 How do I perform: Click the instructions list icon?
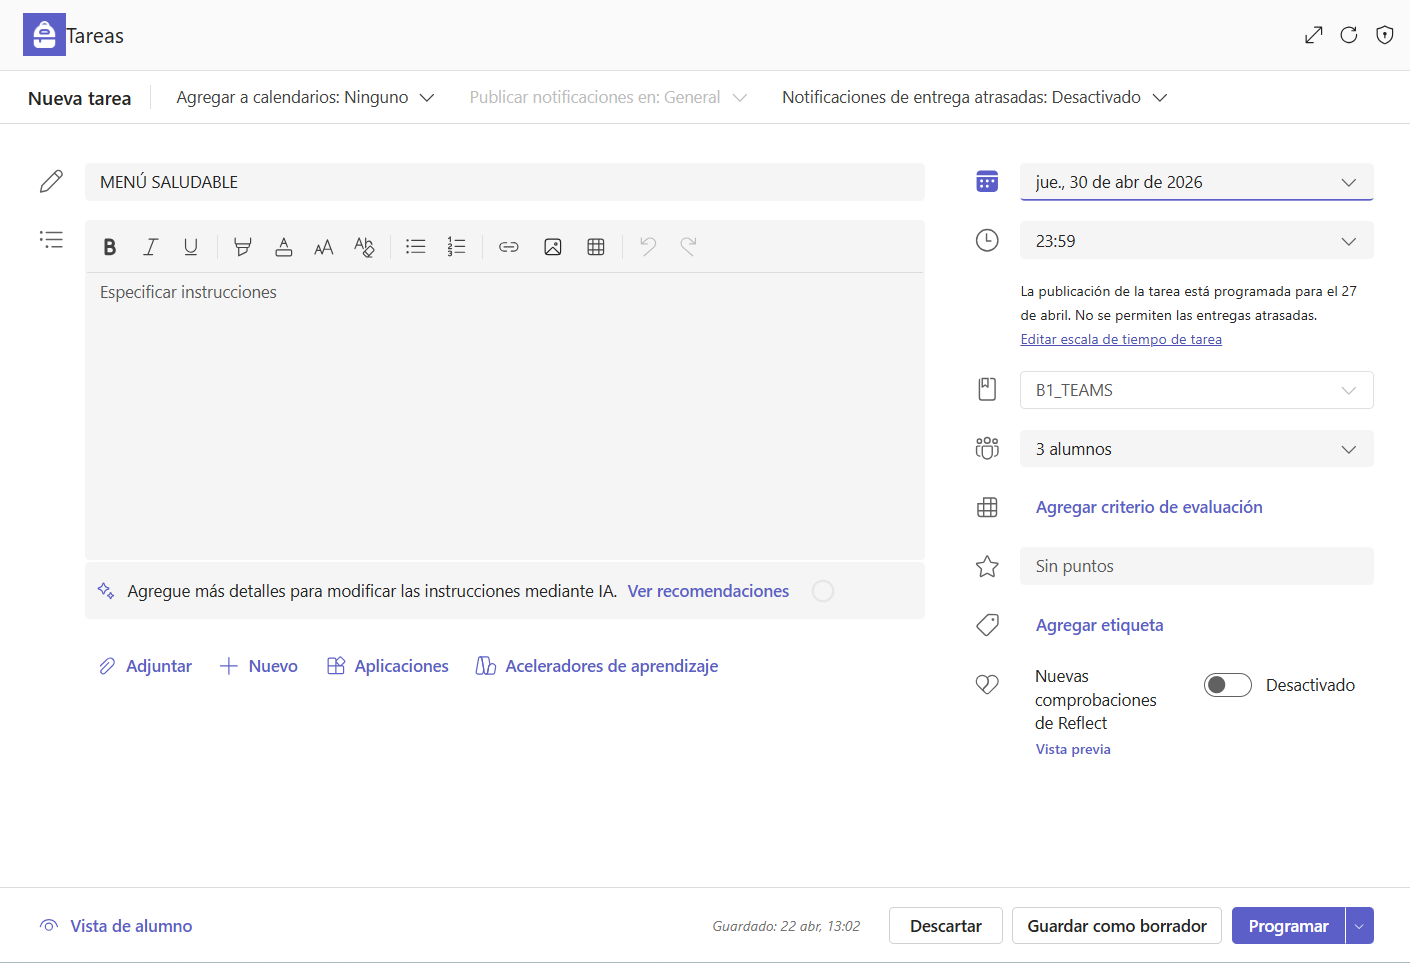tap(51, 240)
